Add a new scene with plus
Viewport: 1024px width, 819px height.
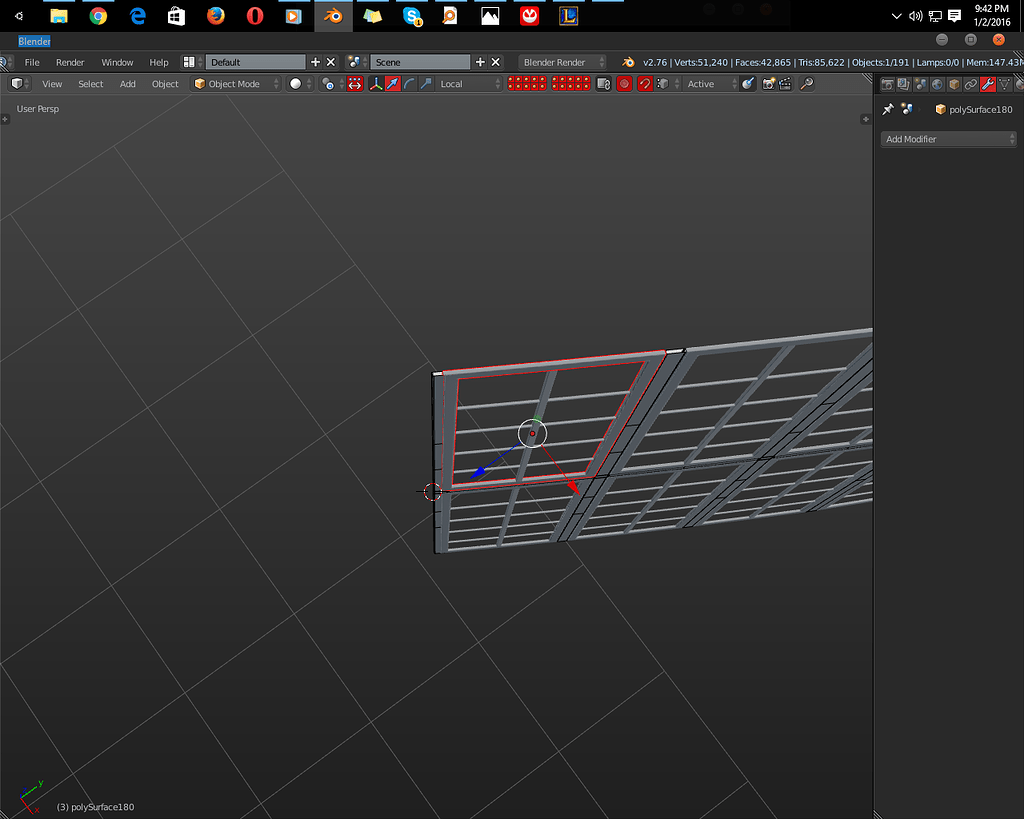[480, 62]
